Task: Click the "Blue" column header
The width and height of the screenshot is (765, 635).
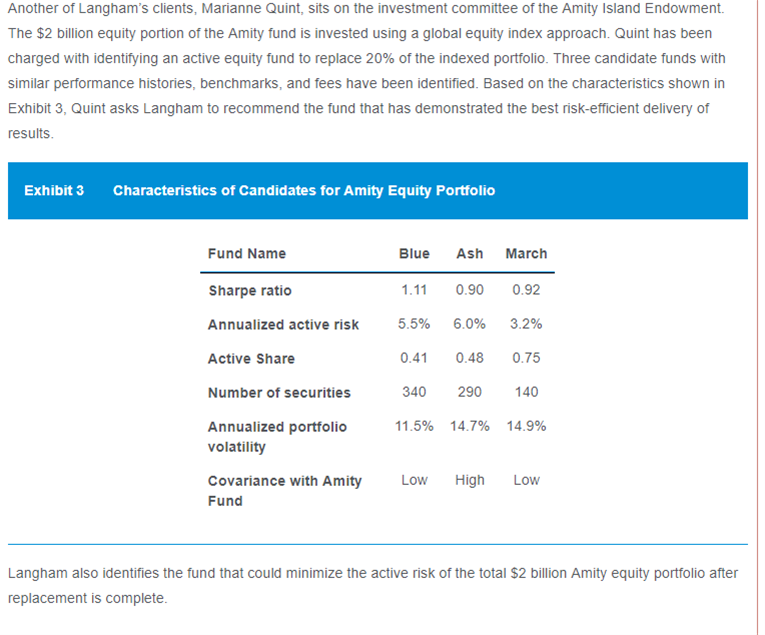Action: coord(414,254)
